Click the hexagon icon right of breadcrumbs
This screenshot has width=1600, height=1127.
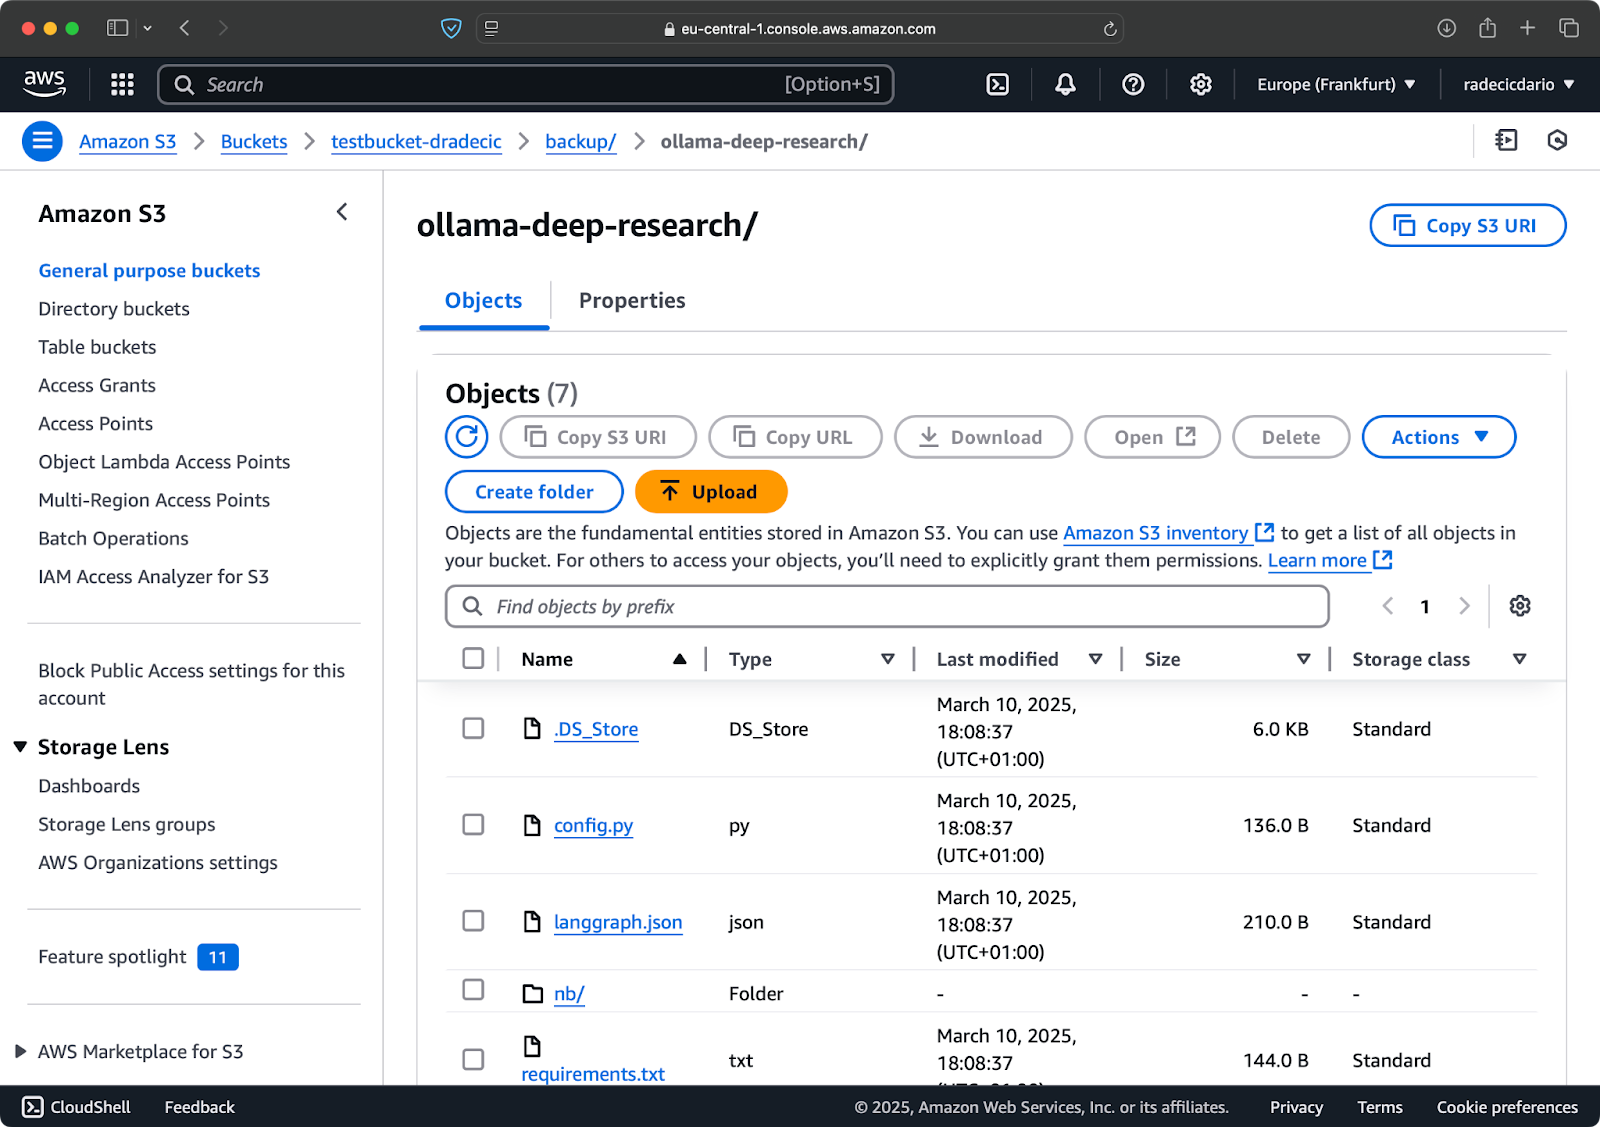[x=1557, y=140]
